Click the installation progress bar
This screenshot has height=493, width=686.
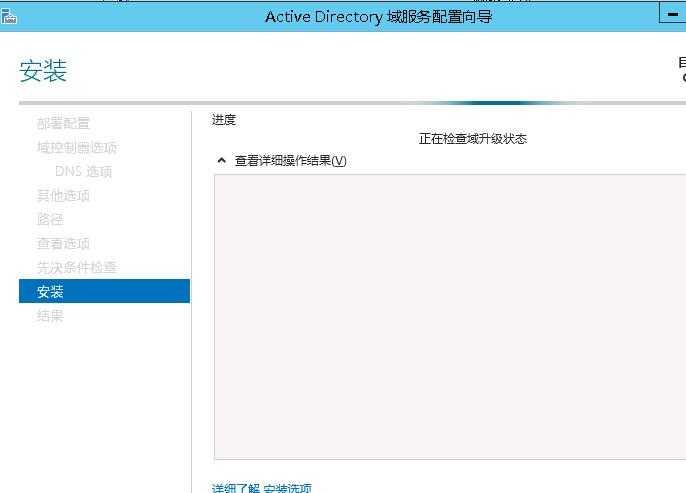(352, 103)
